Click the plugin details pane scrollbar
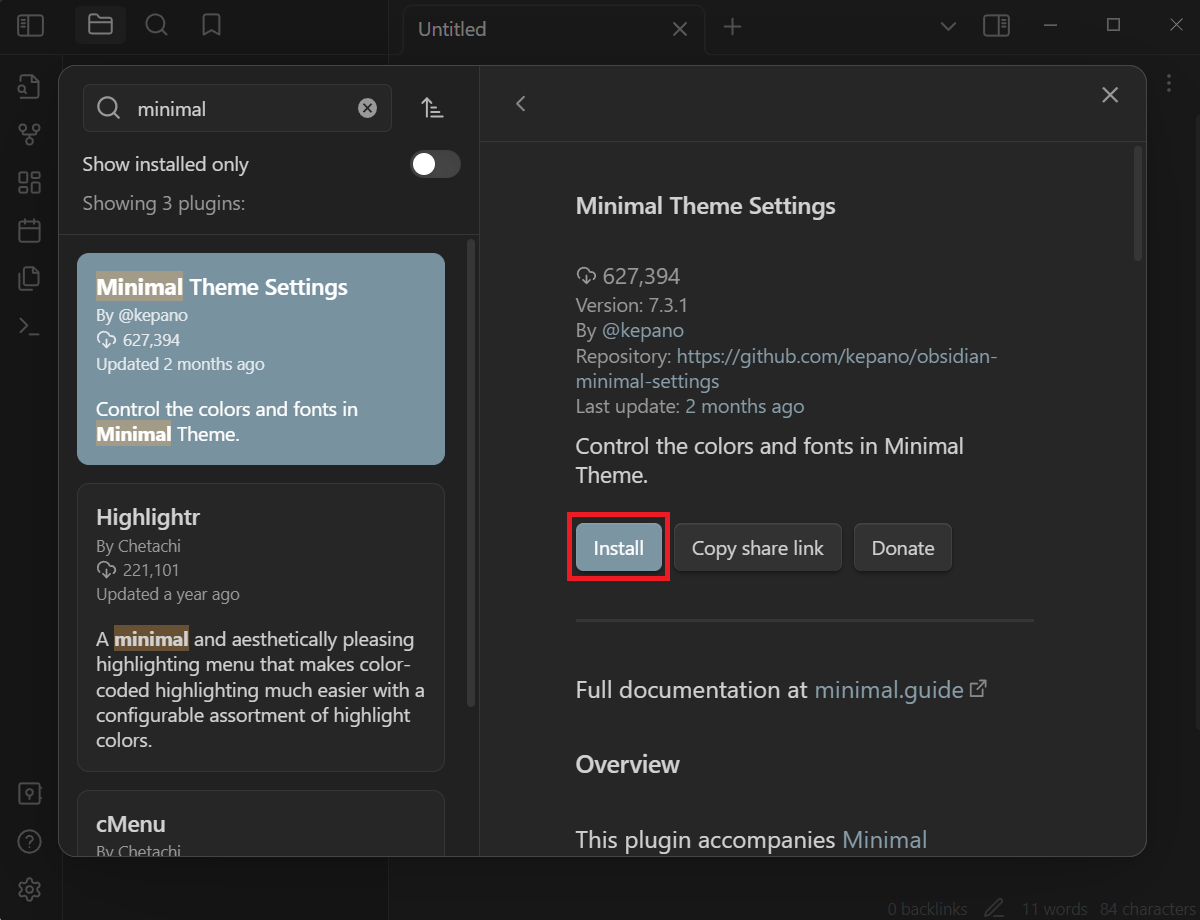1200x920 pixels. click(1138, 205)
